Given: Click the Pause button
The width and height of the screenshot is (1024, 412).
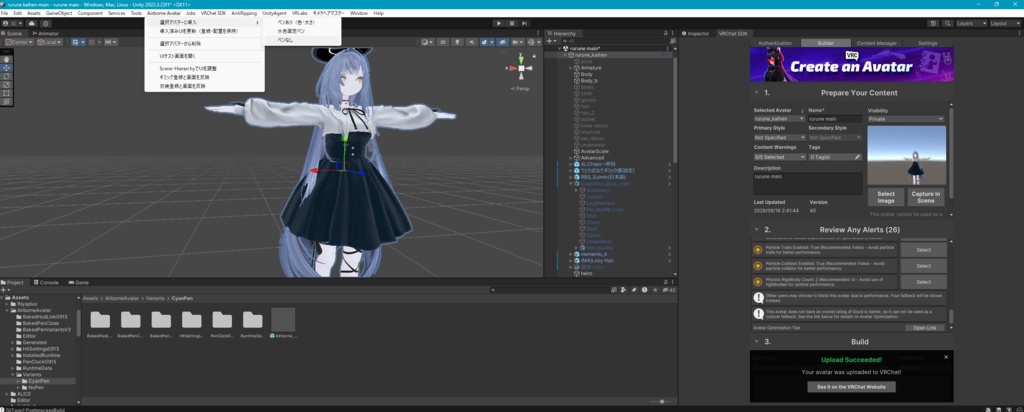Looking at the screenshot, I should tap(512, 24).
